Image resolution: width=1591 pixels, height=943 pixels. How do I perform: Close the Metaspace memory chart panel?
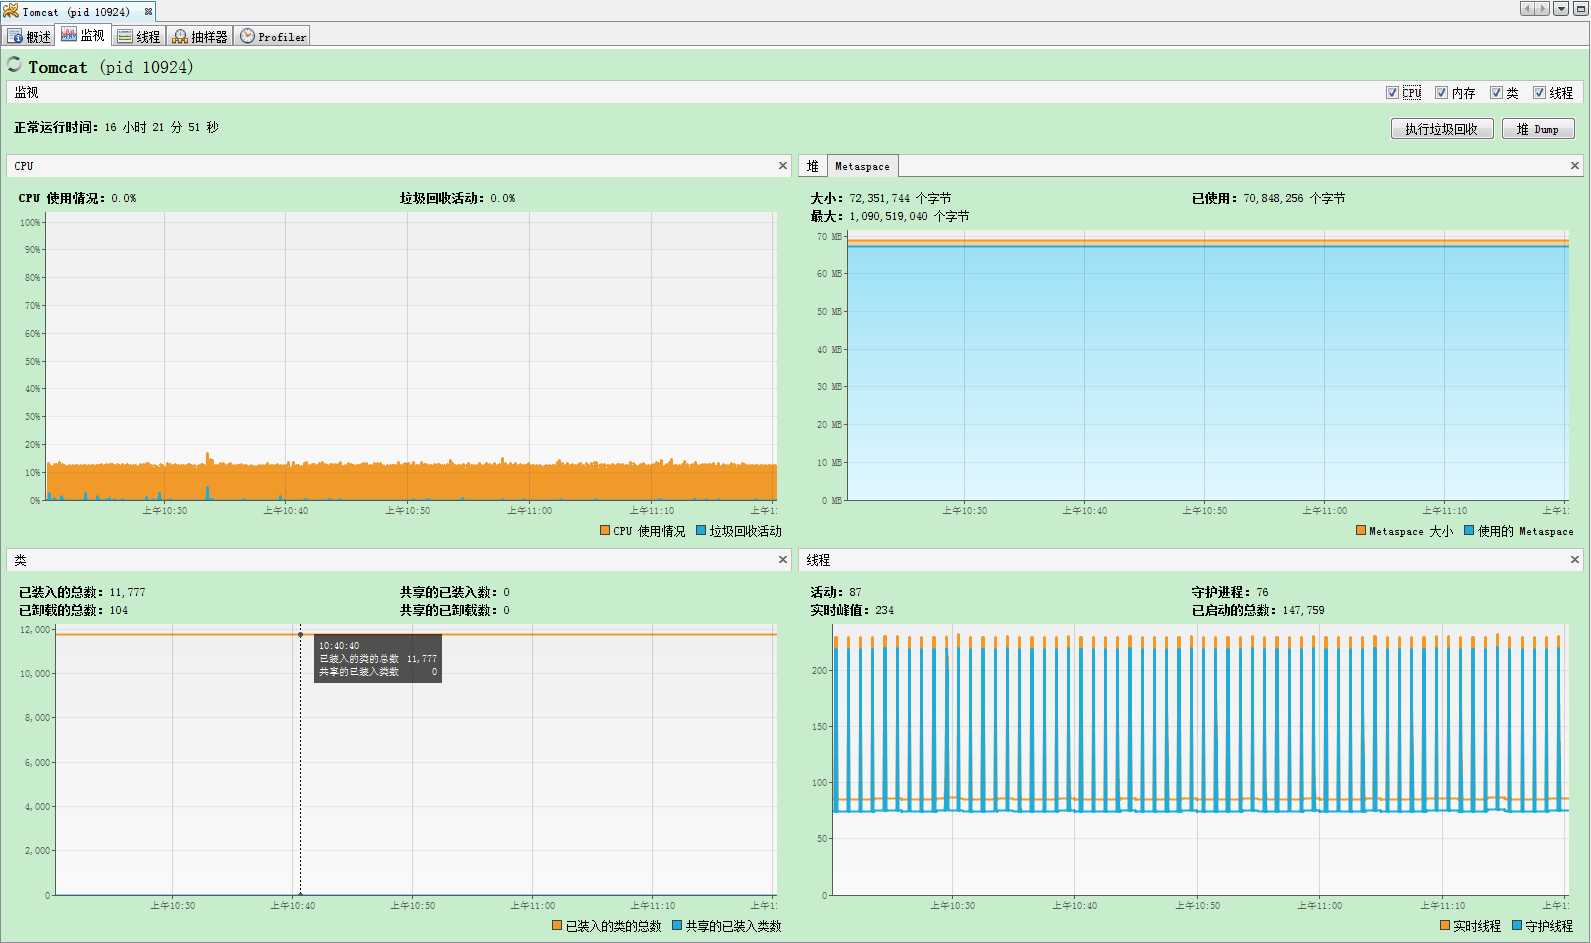[x=1575, y=166]
